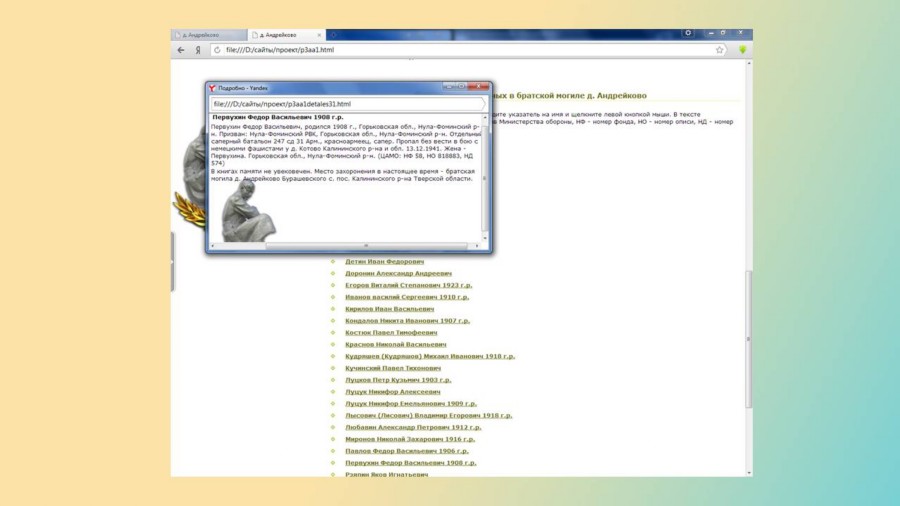Switch to the first 'д. Андрейково' tab
The image size is (900, 506).
coord(207,35)
